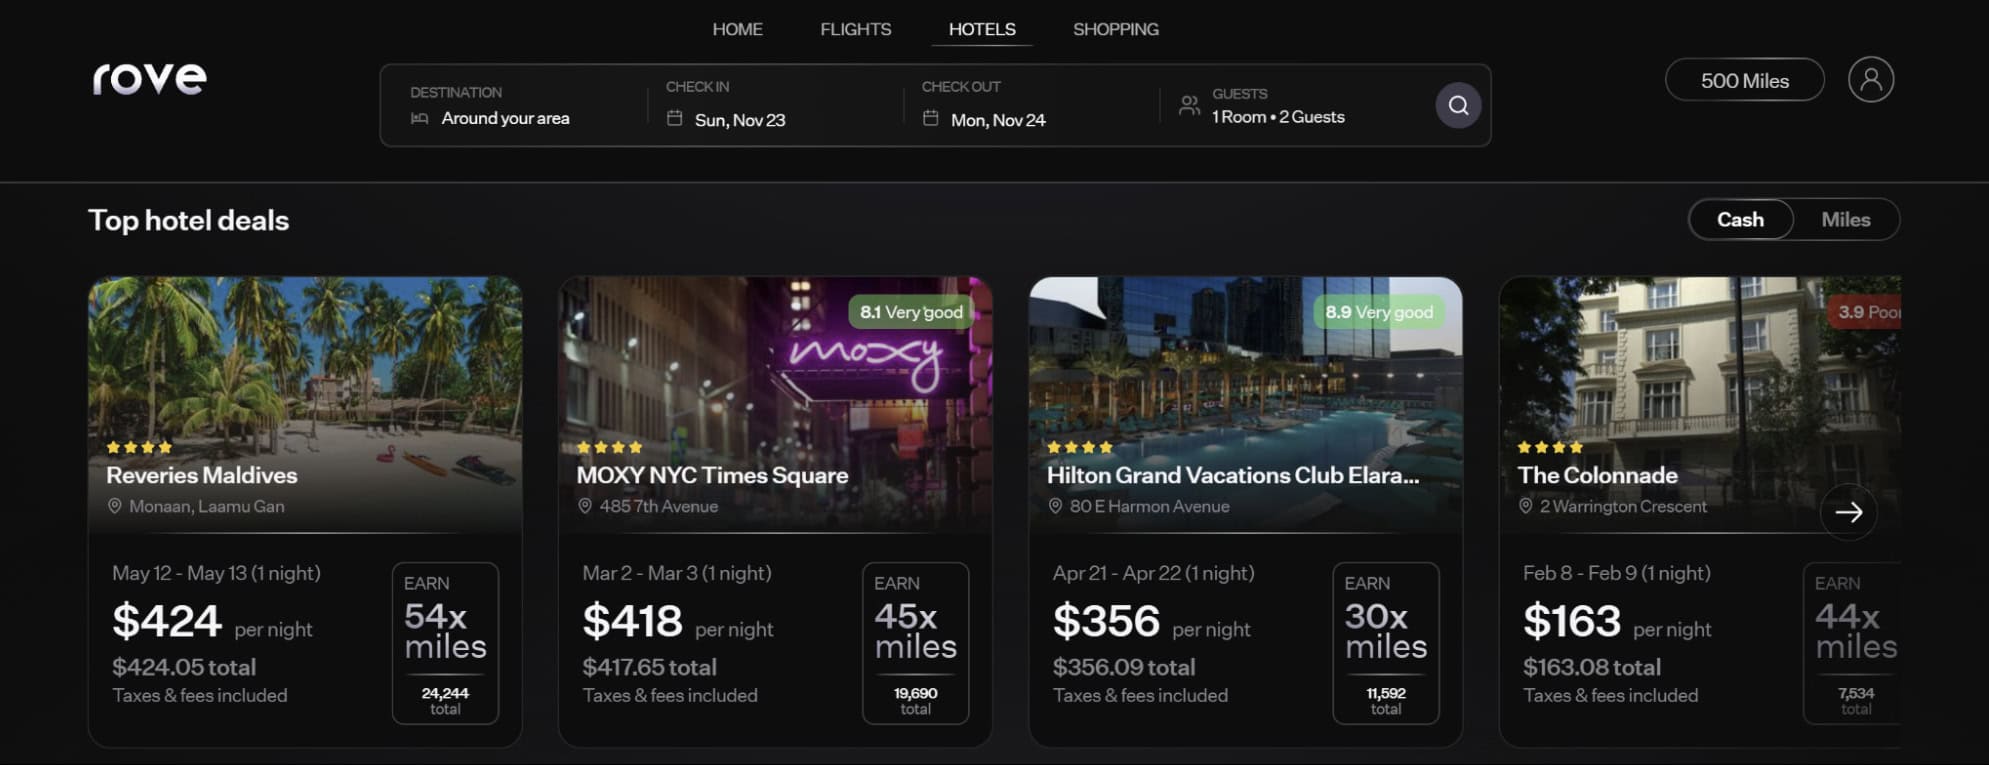Click the $424.05 total text
Screen dimensions: 1989x765
click(x=184, y=667)
